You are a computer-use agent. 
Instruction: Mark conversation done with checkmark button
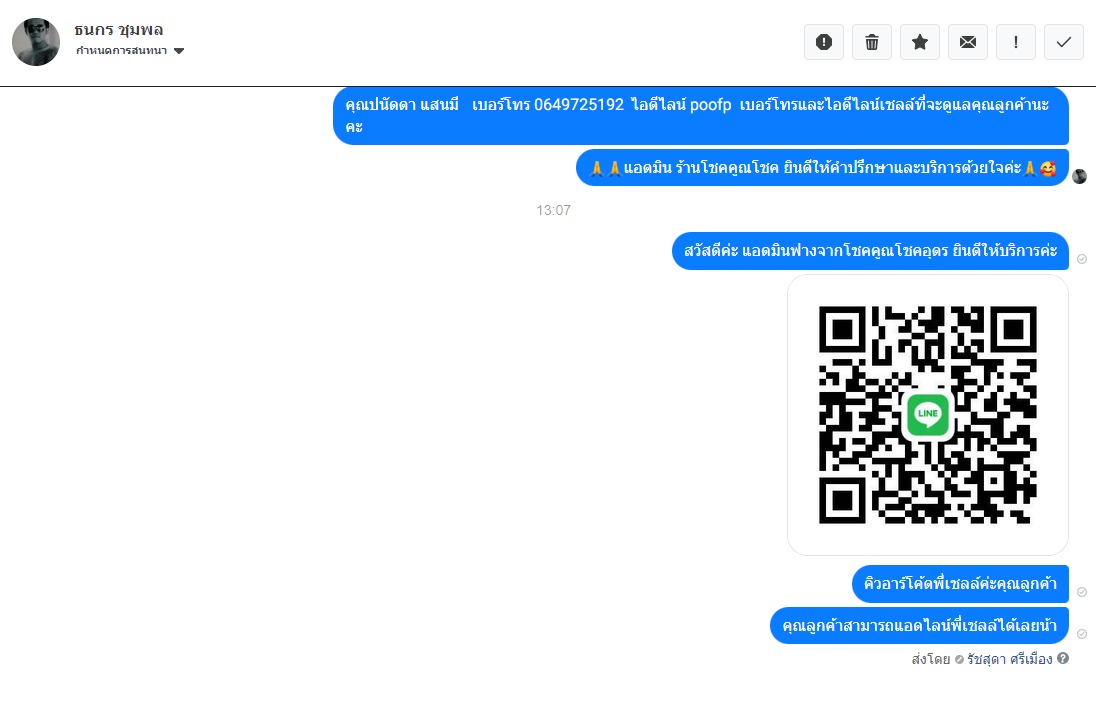1064,43
